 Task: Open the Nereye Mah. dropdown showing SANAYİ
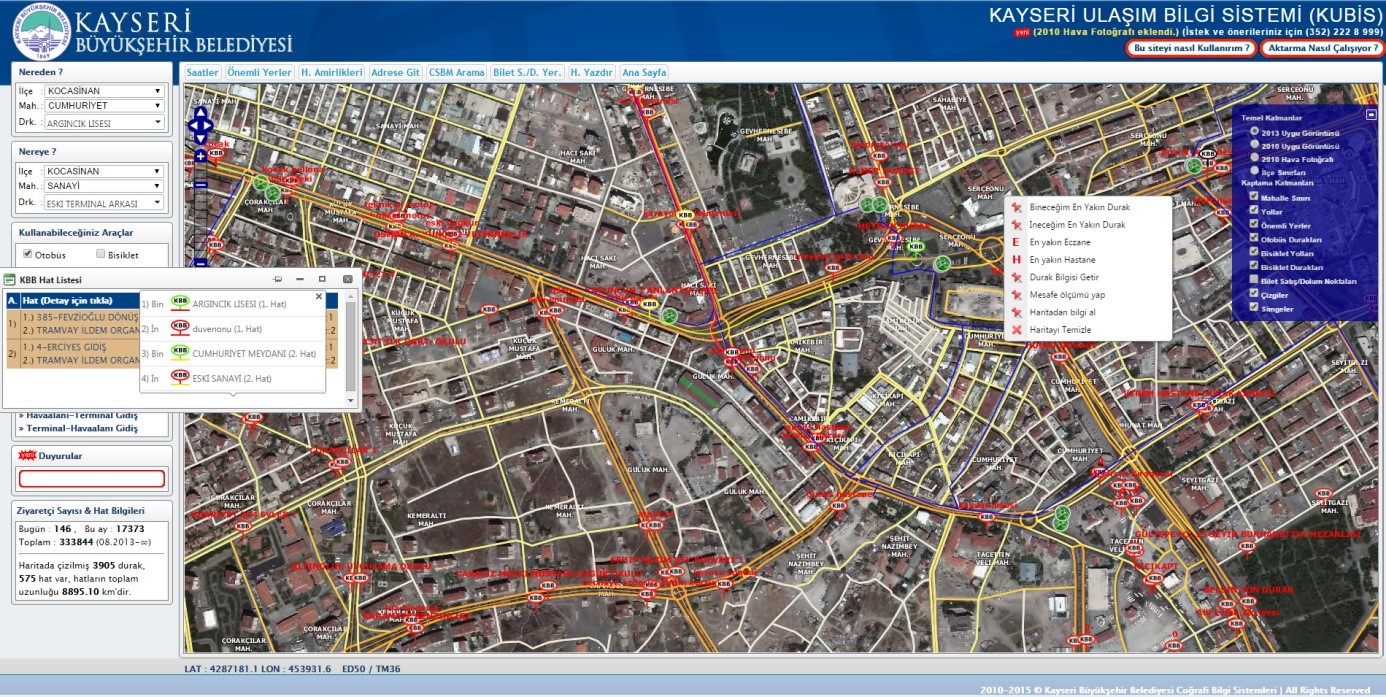[x=104, y=185]
